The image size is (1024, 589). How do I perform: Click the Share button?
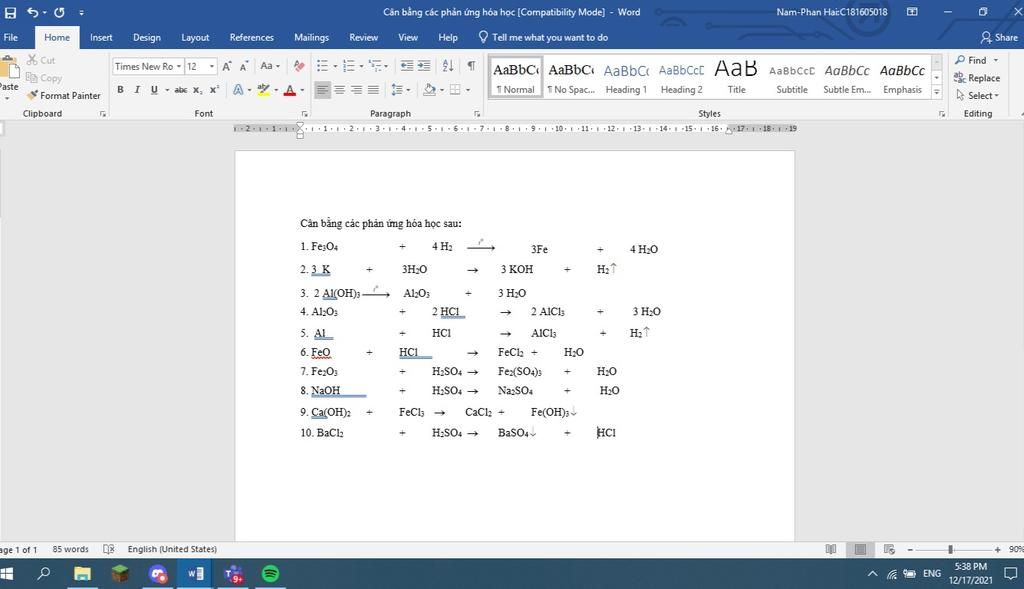pyautogui.click(x=999, y=37)
